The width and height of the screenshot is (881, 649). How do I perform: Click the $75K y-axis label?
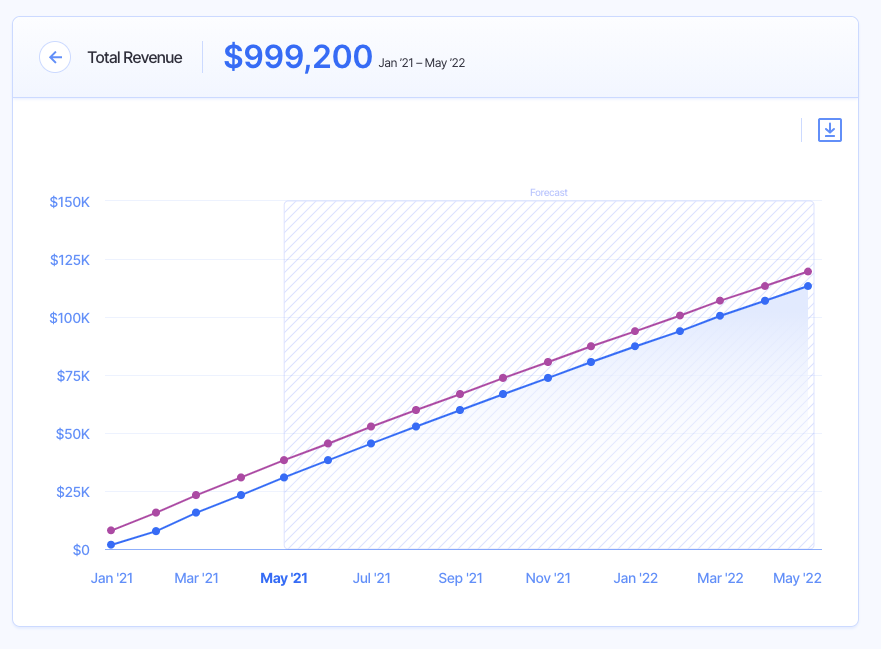[x=73, y=375]
